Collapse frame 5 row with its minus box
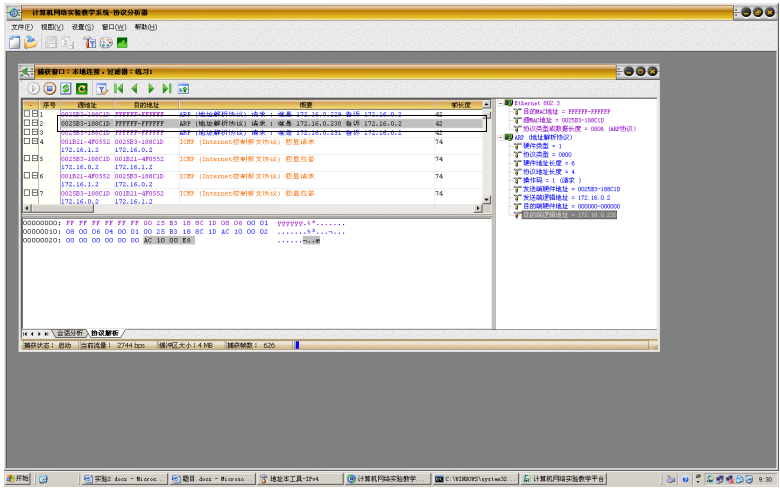Image resolution: width=780 pixels, height=489 pixels. coord(35,158)
